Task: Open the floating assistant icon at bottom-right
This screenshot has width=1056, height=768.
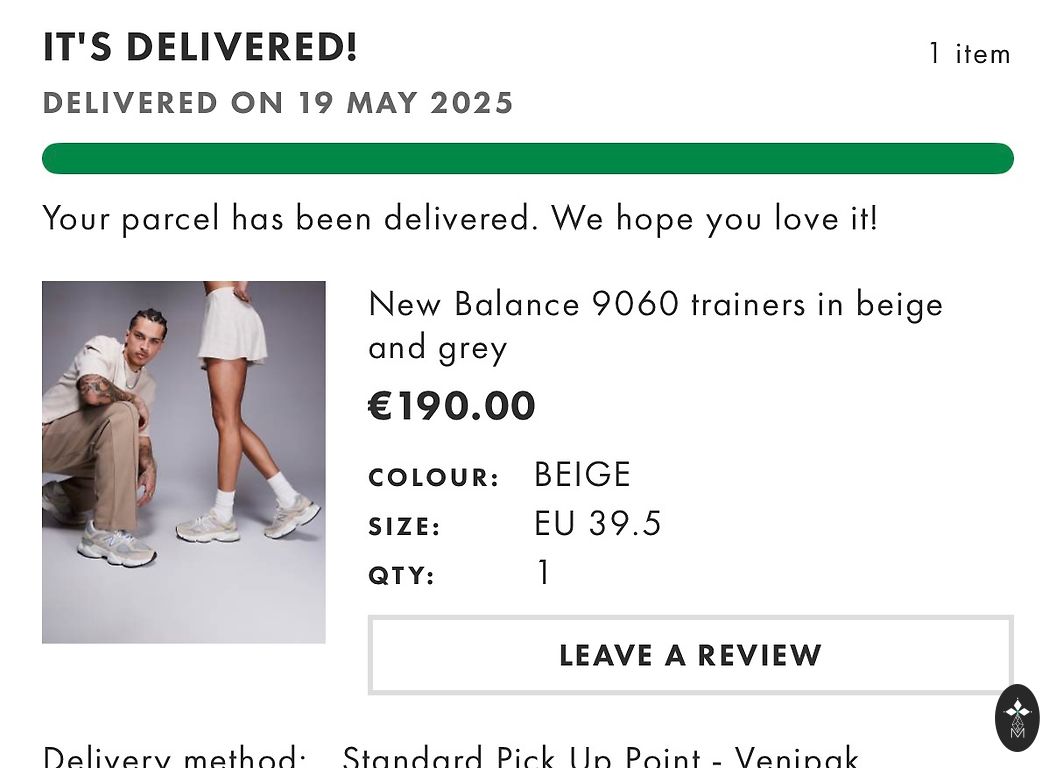Action: [x=1017, y=718]
